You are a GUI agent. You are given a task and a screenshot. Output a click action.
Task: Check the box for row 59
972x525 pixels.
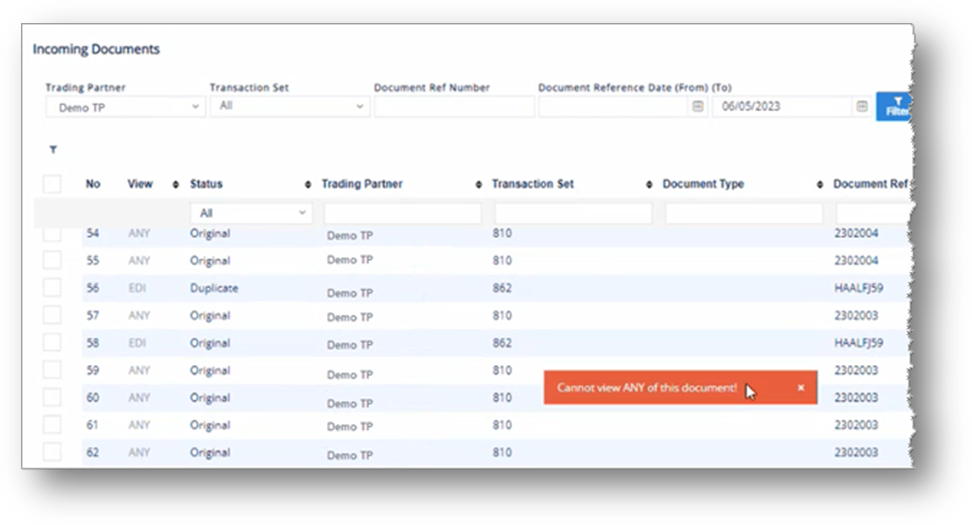tap(52, 370)
